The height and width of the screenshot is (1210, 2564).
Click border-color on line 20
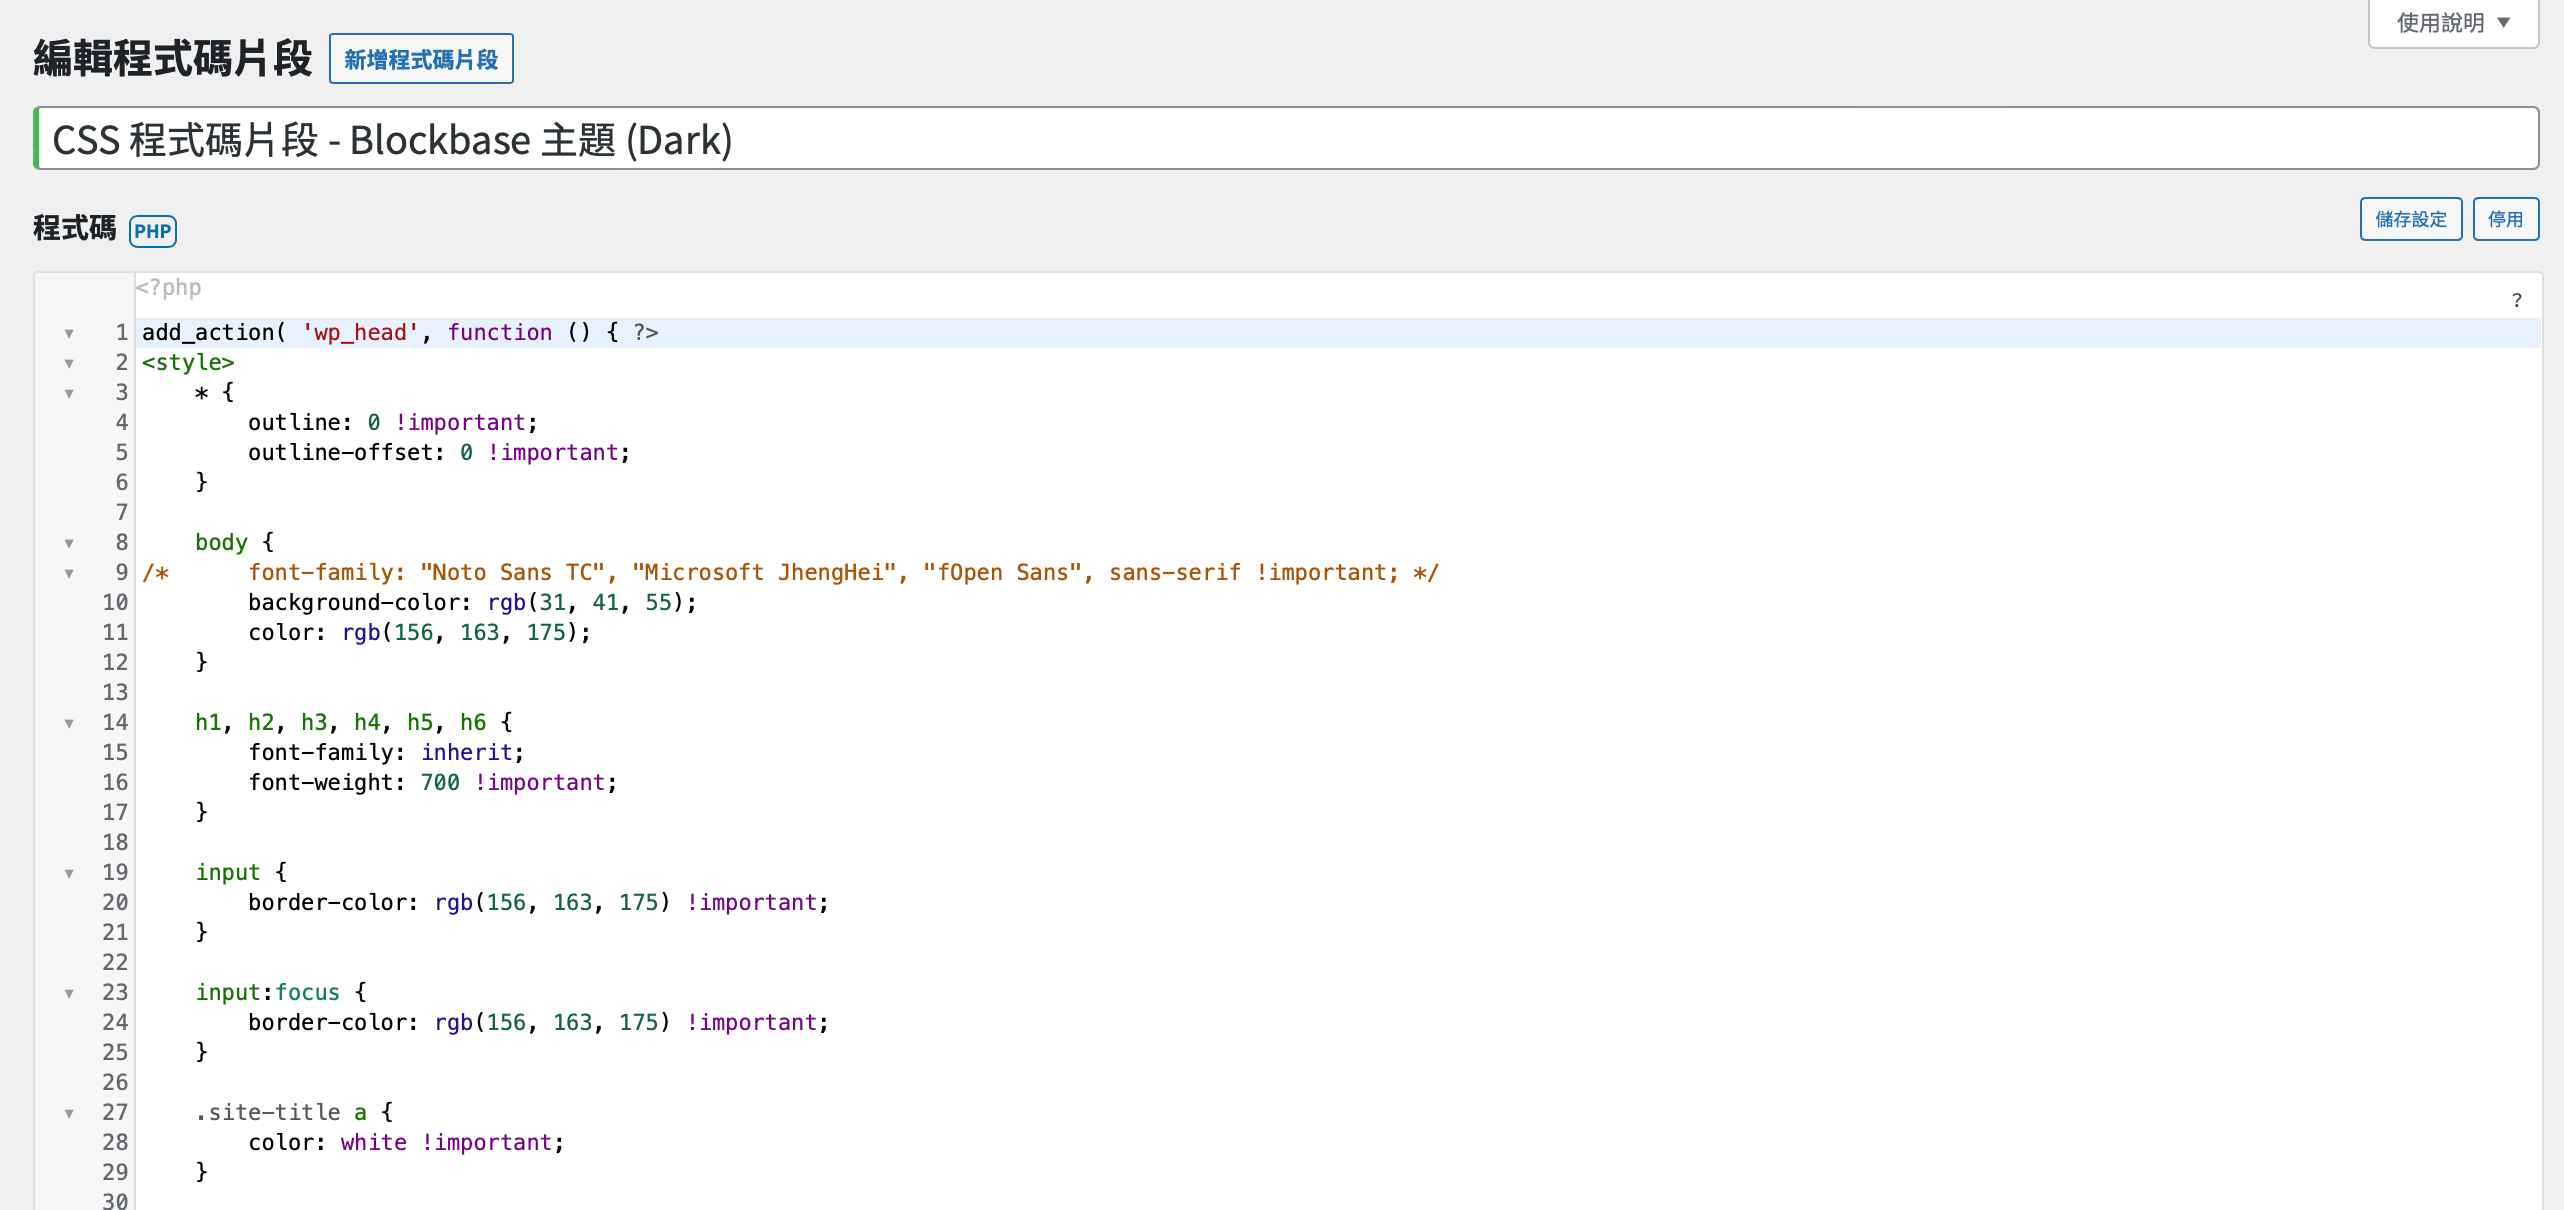tap(327, 903)
